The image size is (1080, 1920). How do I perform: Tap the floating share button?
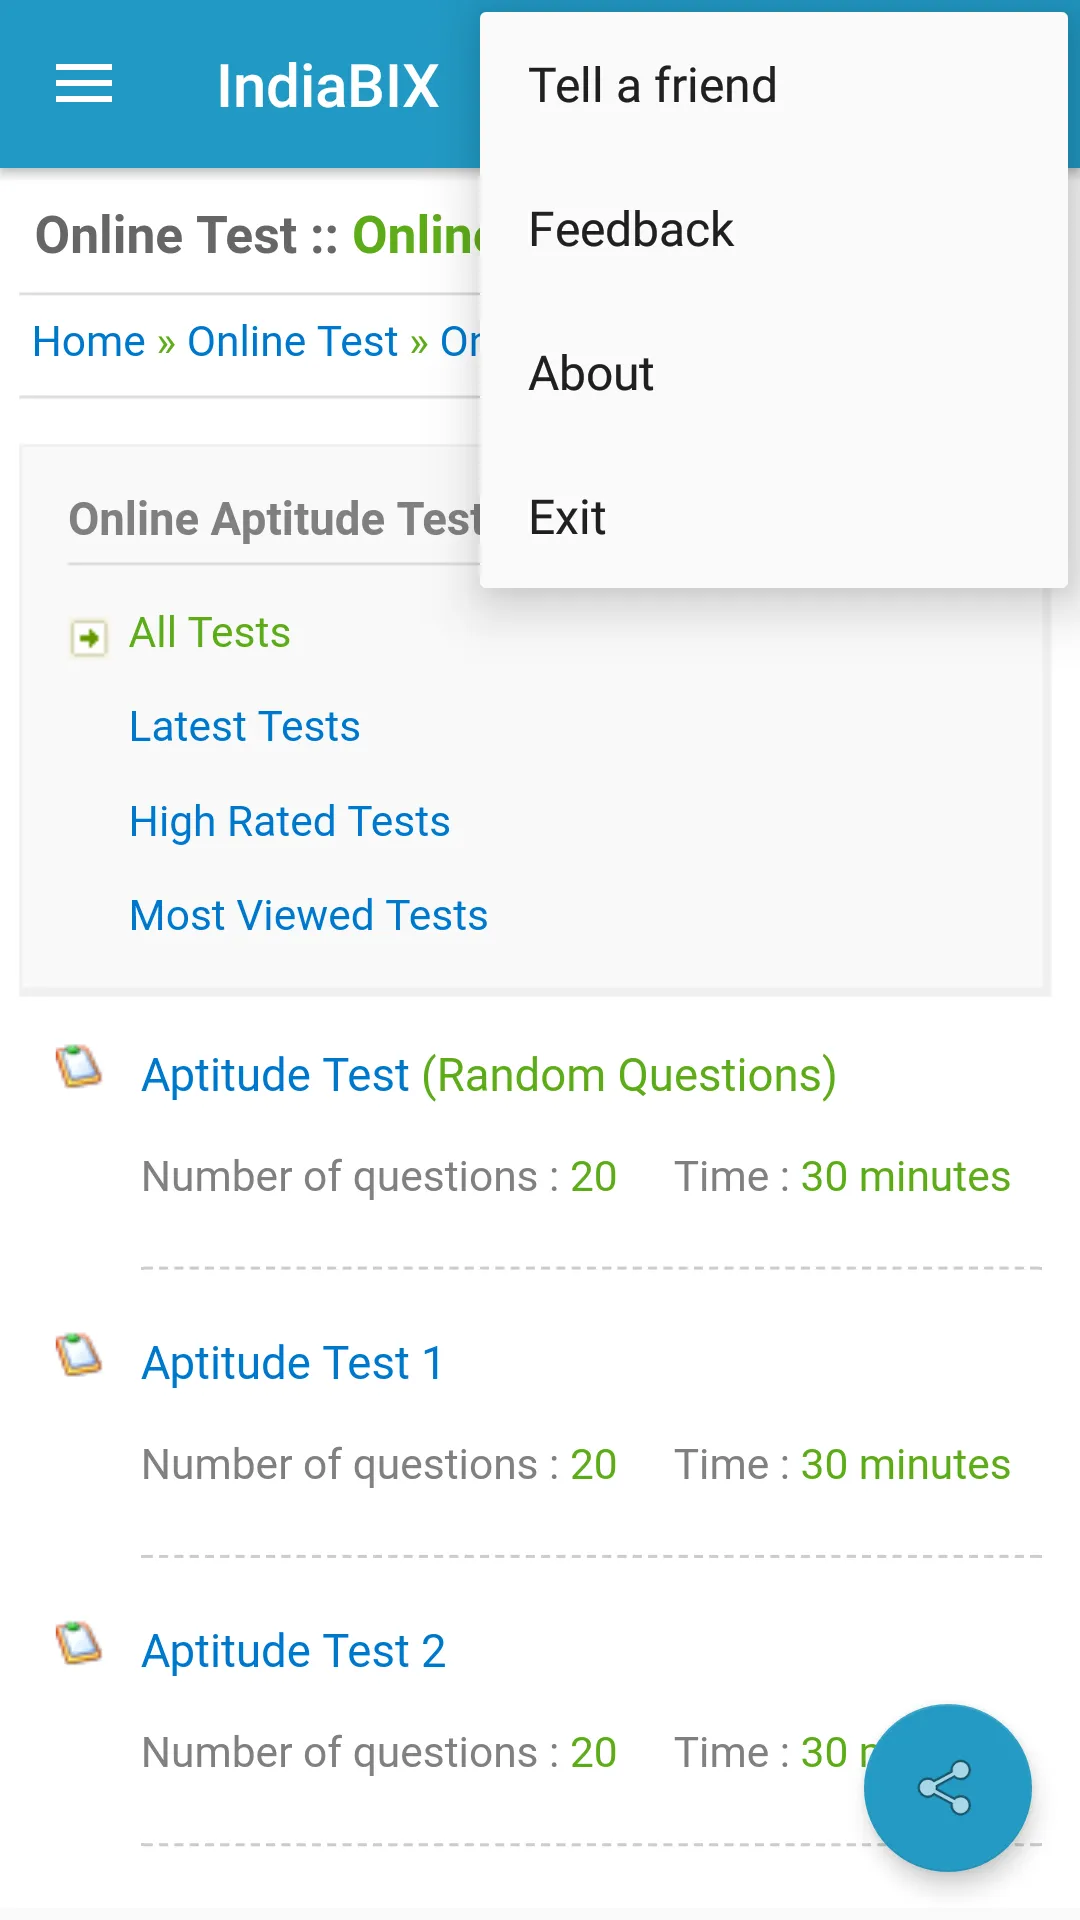tap(946, 1787)
